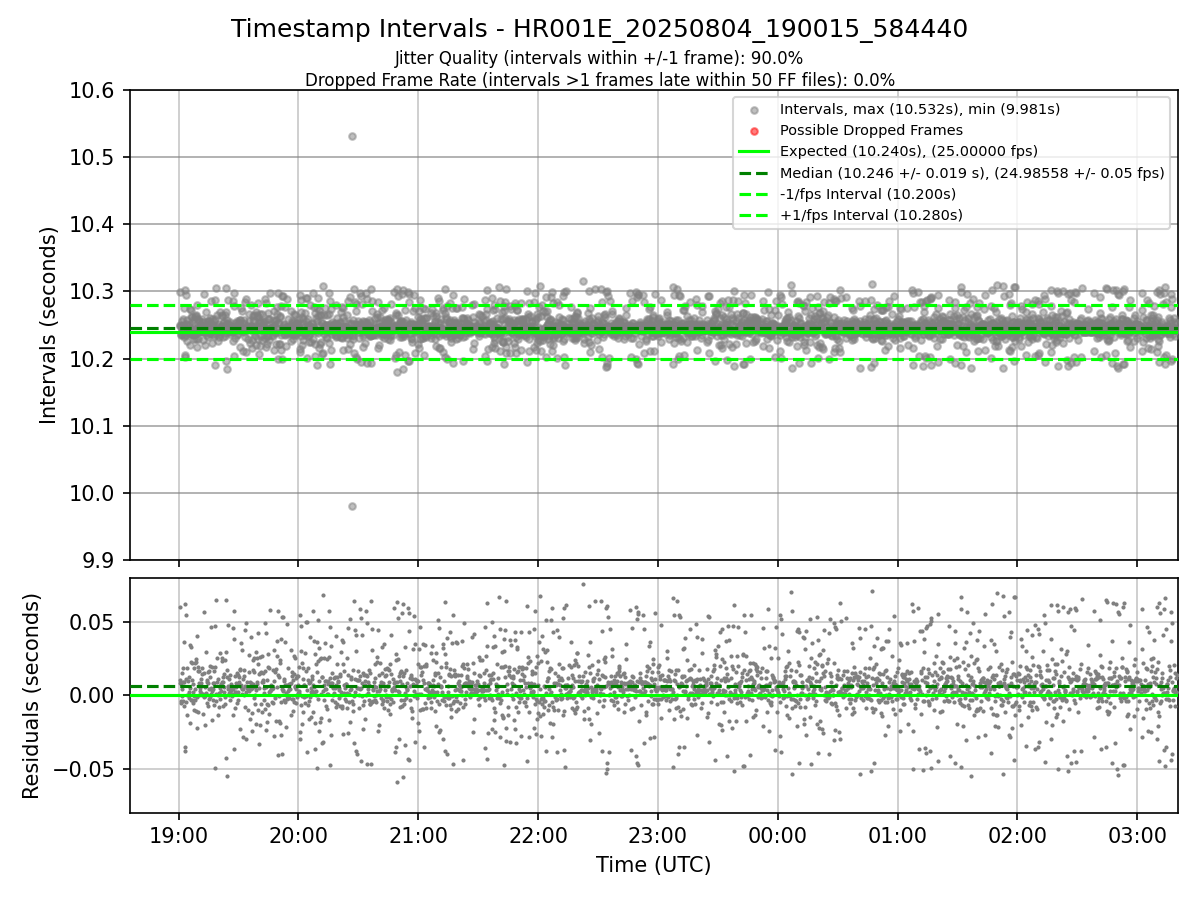Click the 22:00 x-axis tick label
Image resolution: width=1200 pixels, height=900 pixels.
tap(538, 834)
